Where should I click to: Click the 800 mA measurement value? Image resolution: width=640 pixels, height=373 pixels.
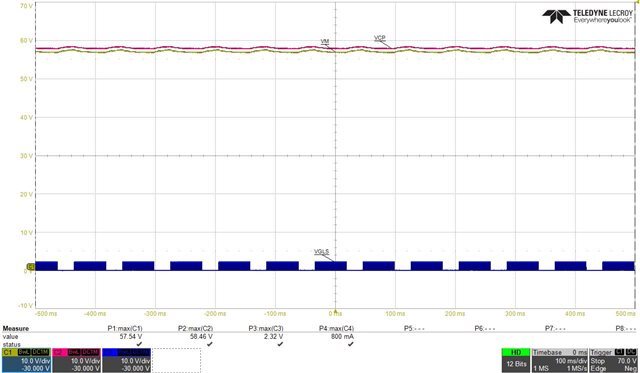click(x=342, y=337)
